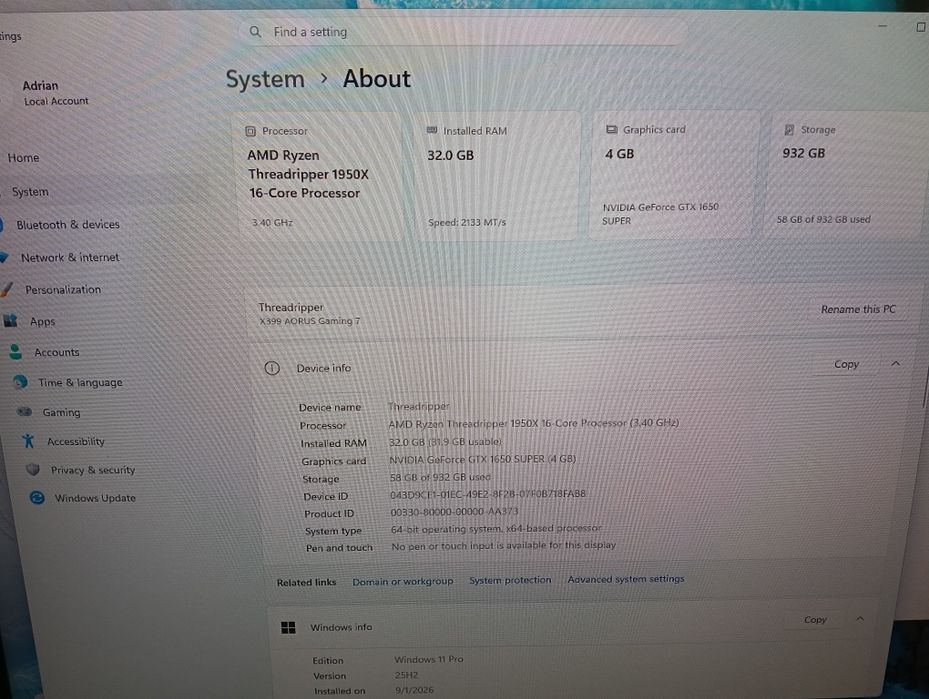Click the Windows Update sync icon
This screenshot has height=699, width=929.
pos(37,498)
